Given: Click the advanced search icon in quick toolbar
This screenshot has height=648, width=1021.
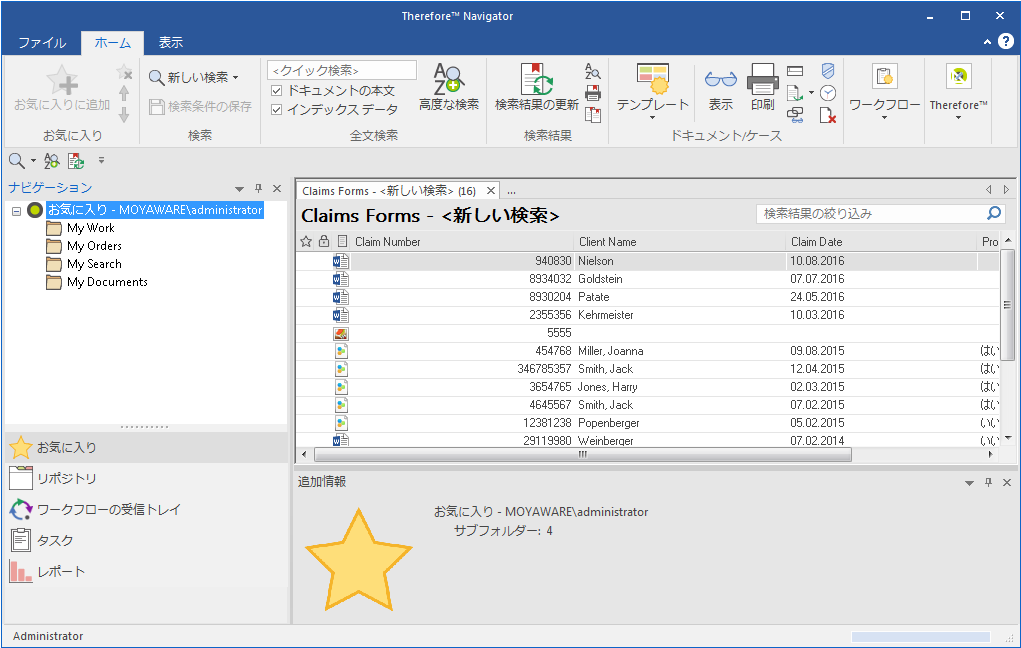Looking at the screenshot, I should pos(51,160).
